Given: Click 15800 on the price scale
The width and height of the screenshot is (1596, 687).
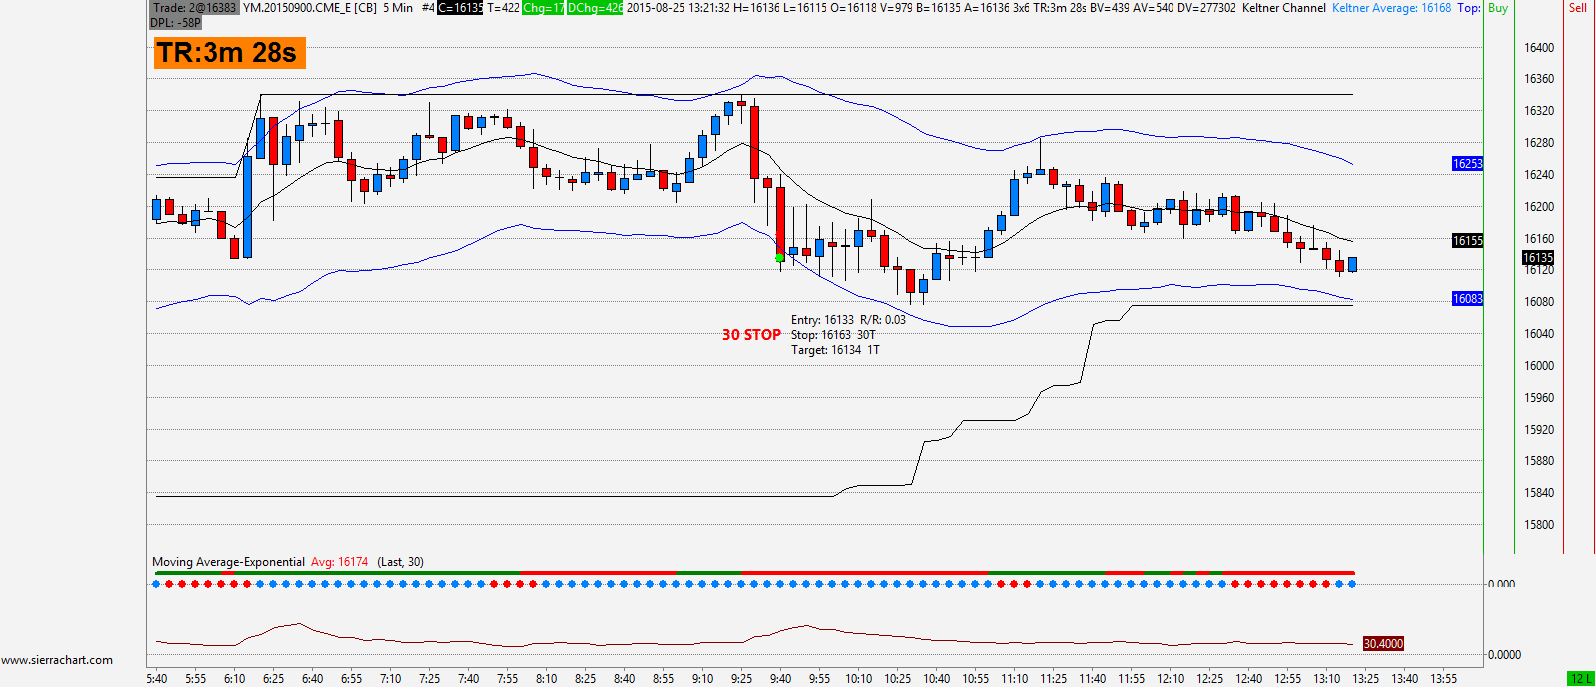Looking at the screenshot, I should point(1539,525).
